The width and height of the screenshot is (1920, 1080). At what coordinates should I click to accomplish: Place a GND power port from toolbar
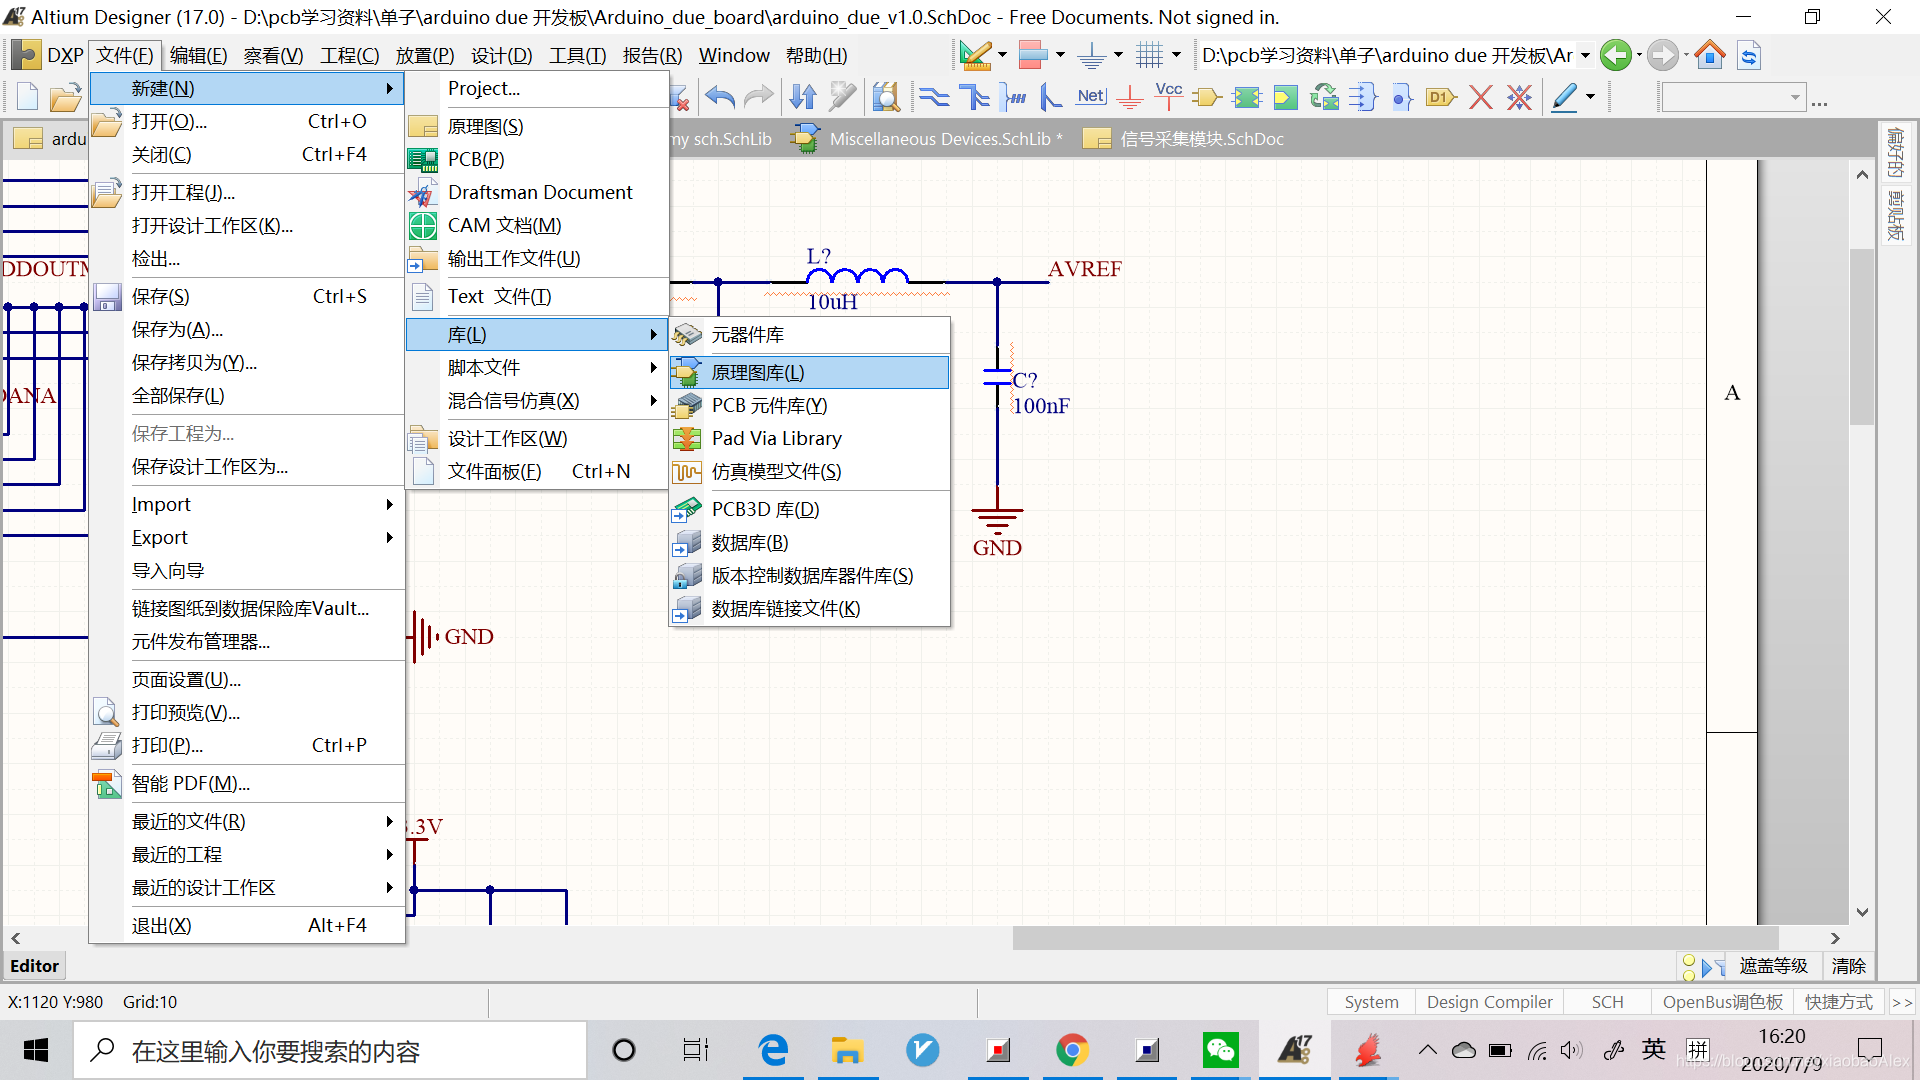(1130, 97)
